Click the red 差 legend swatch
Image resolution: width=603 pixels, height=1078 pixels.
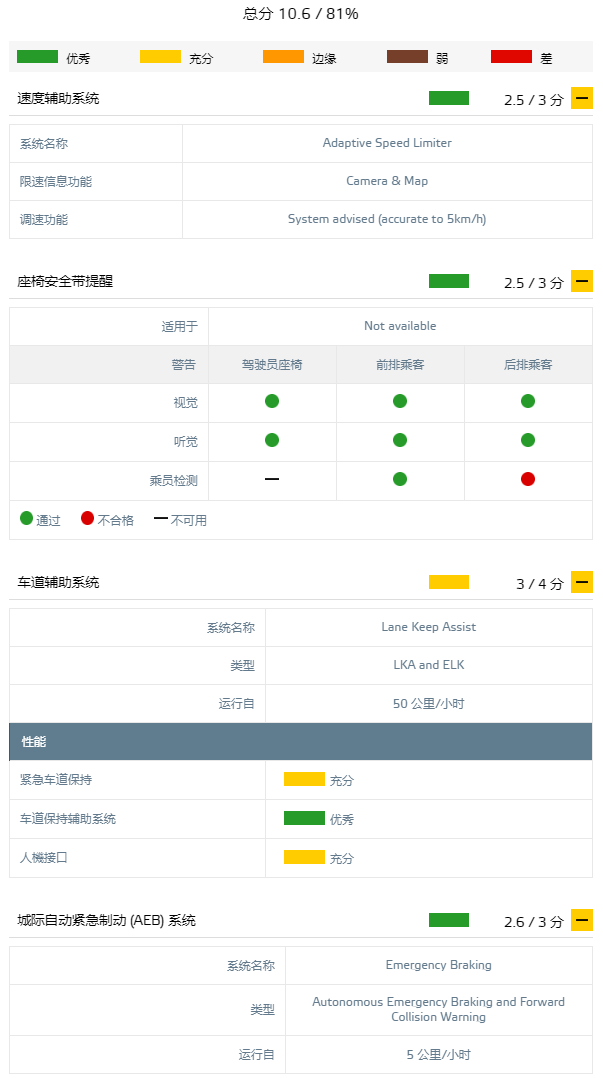(511, 57)
